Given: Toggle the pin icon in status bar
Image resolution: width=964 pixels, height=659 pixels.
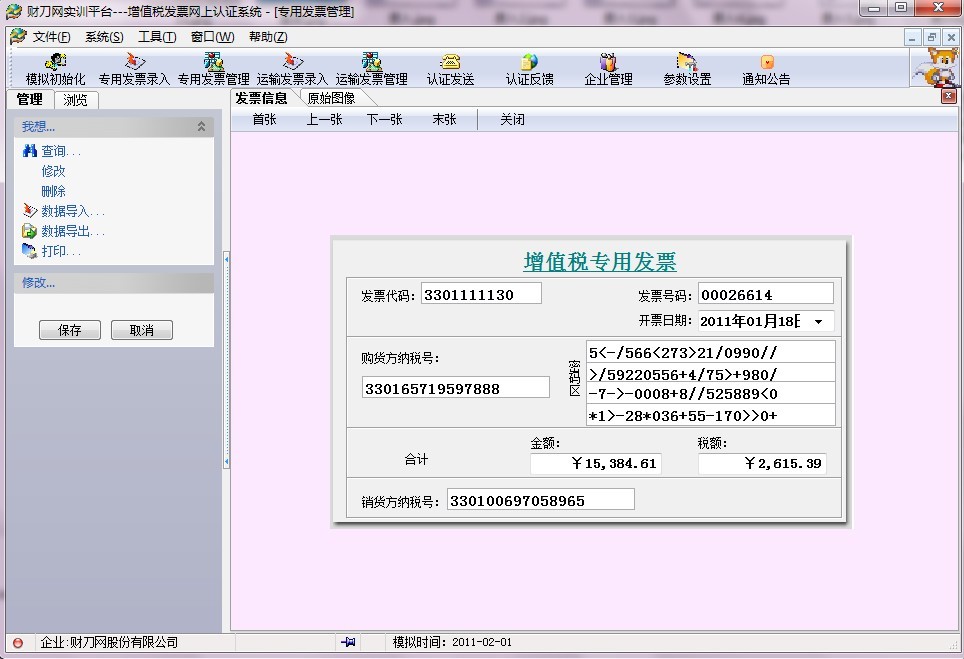Looking at the screenshot, I should (348, 642).
